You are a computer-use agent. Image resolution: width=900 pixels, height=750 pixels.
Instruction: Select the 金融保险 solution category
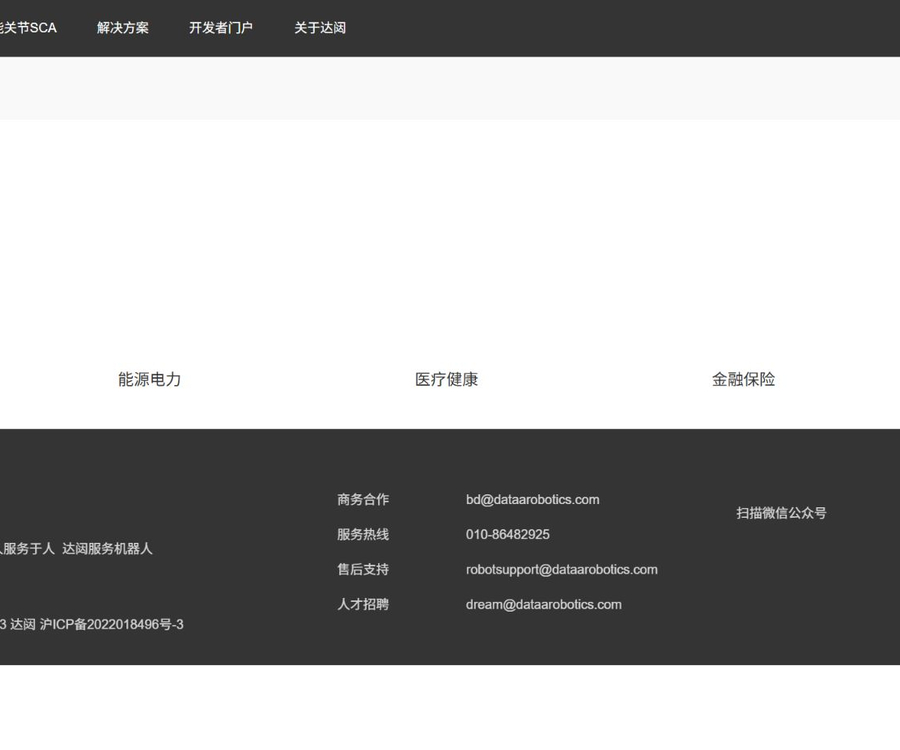tap(743, 379)
